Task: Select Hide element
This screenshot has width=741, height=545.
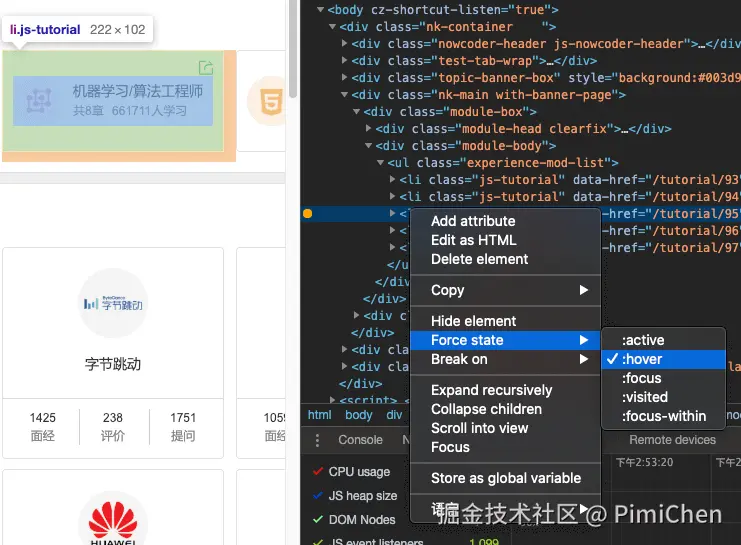Action: (x=505, y=321)
